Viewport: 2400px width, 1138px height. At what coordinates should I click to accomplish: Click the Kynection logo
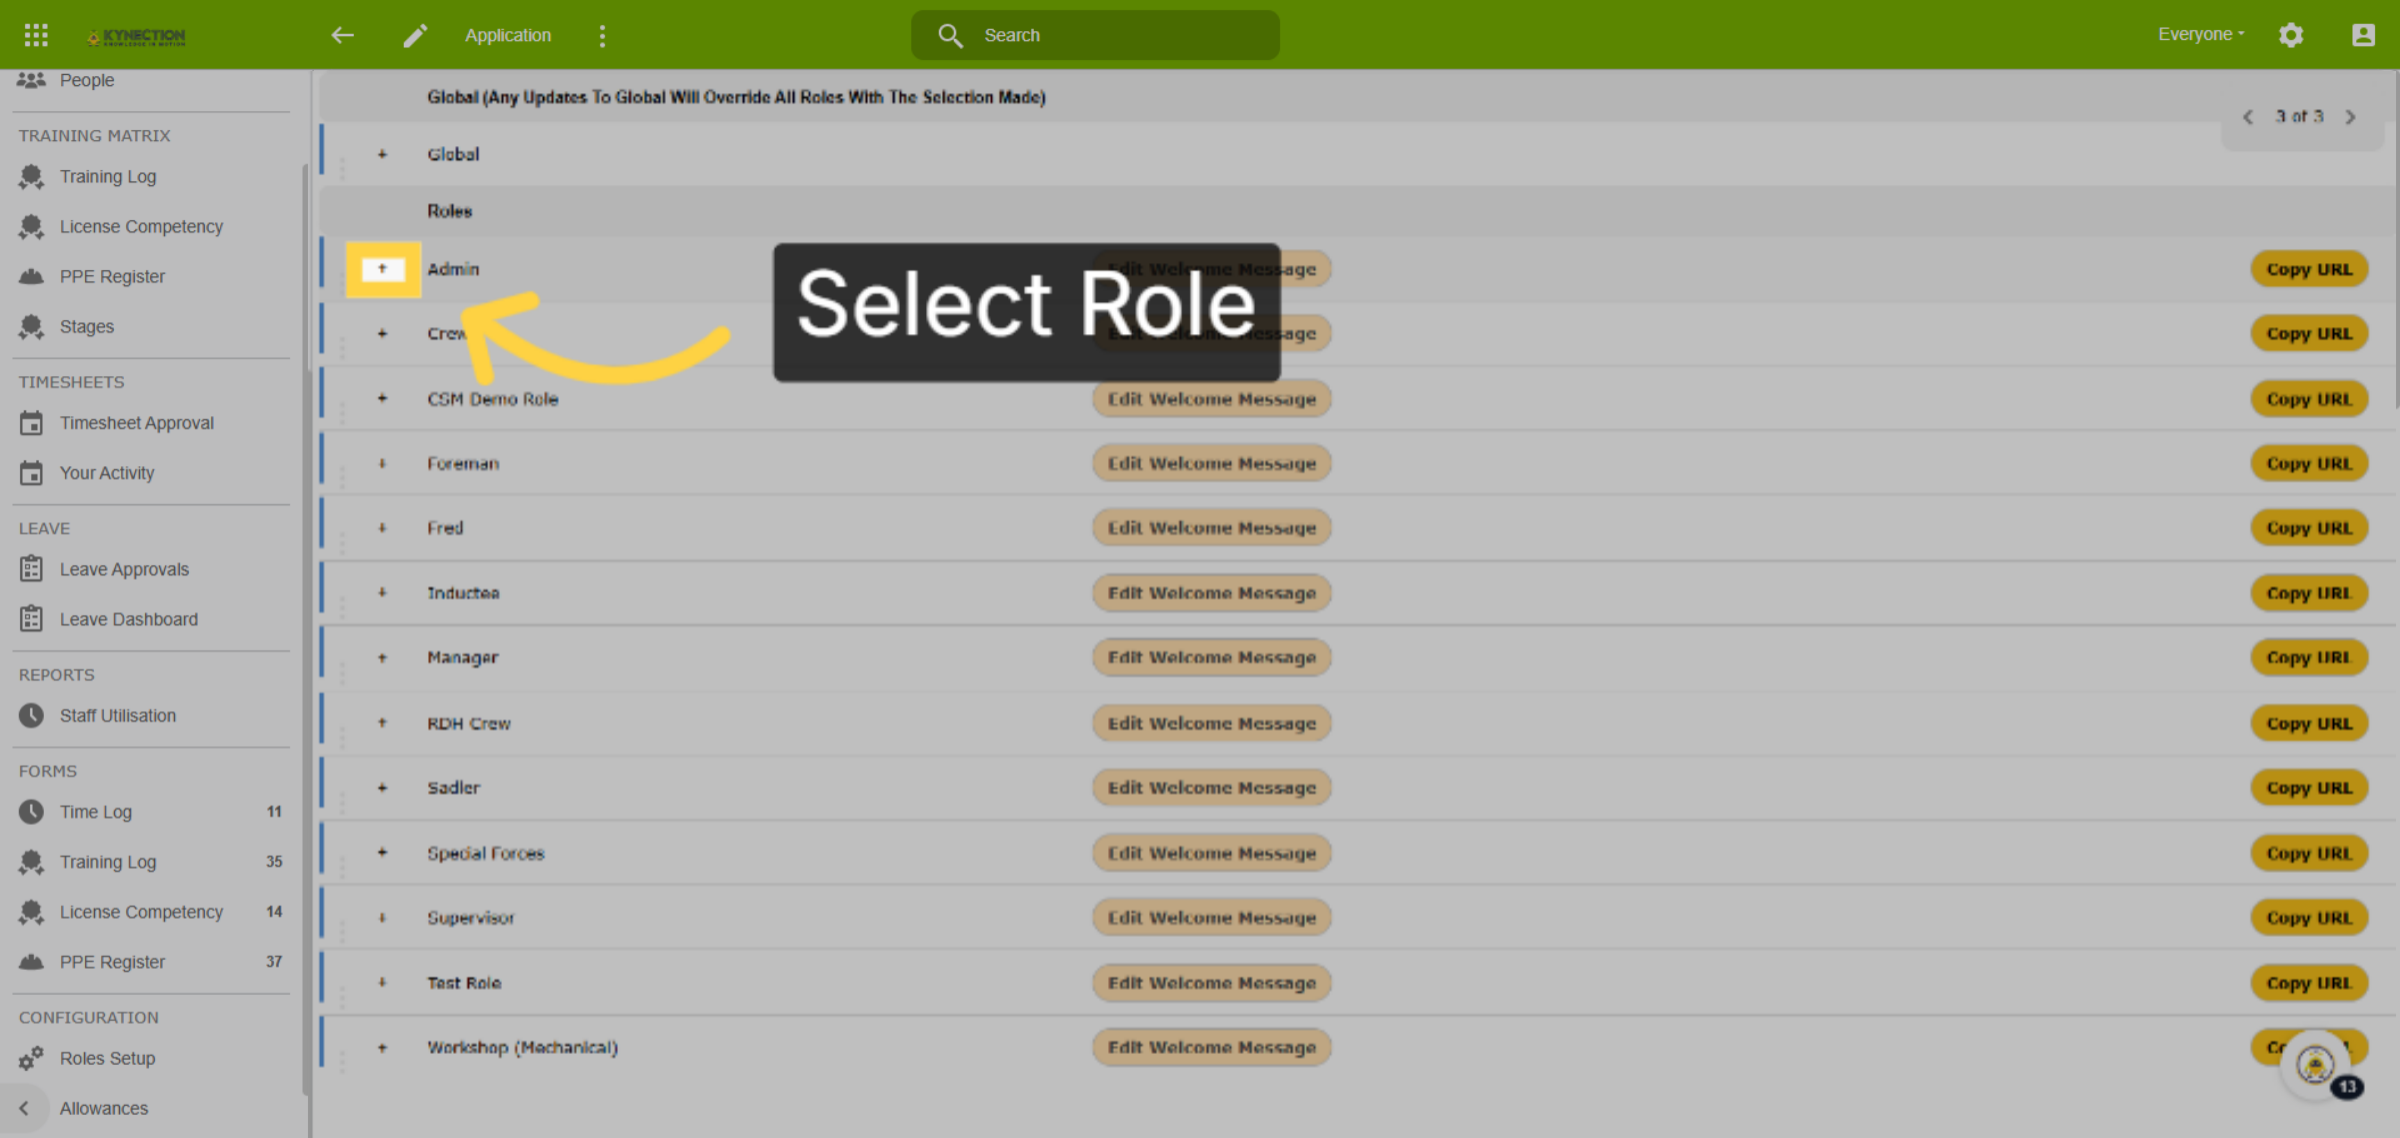point(136,36)
